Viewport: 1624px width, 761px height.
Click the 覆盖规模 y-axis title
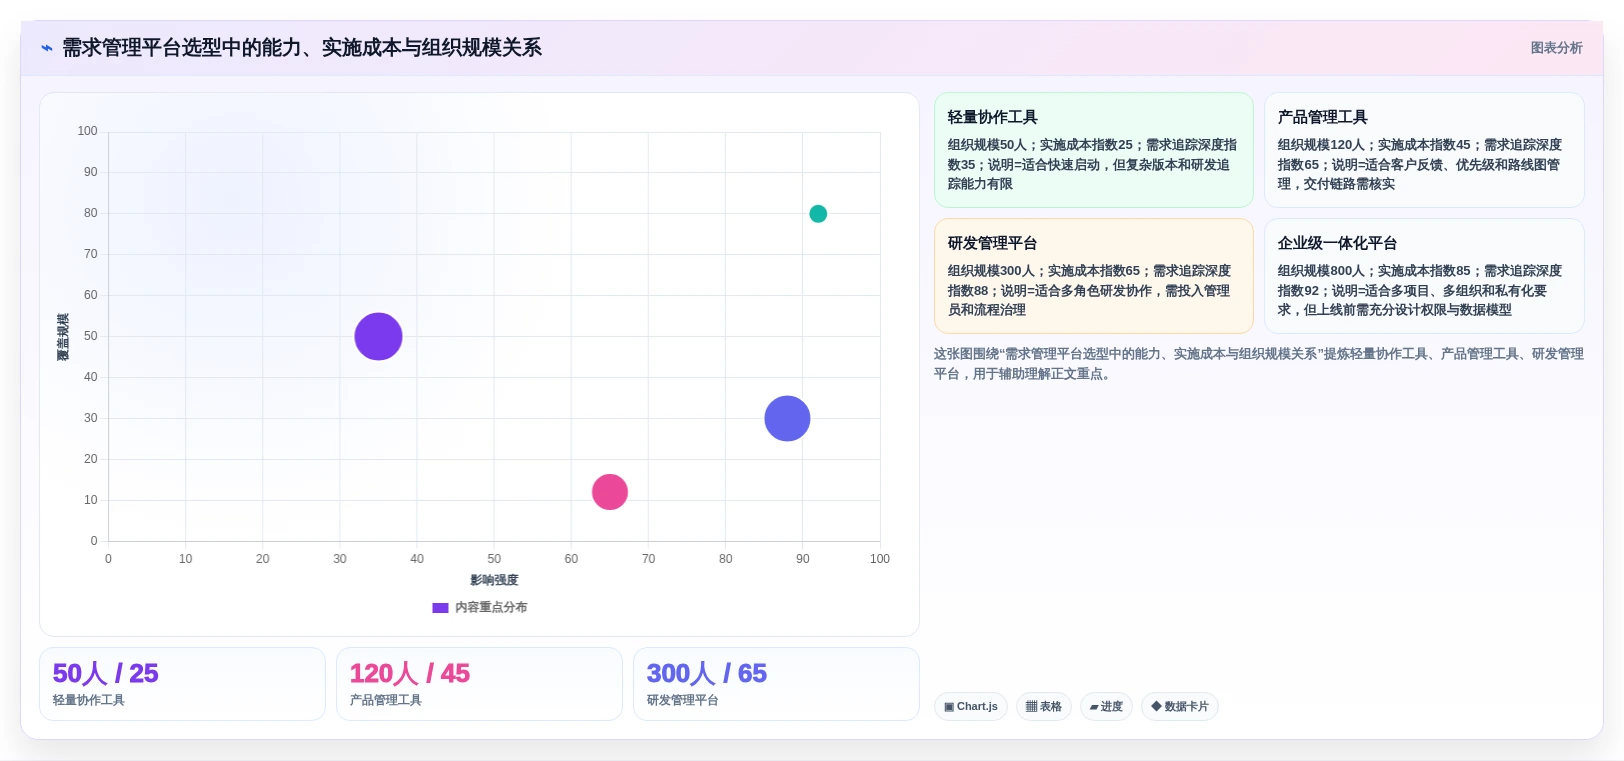(63, 337)
